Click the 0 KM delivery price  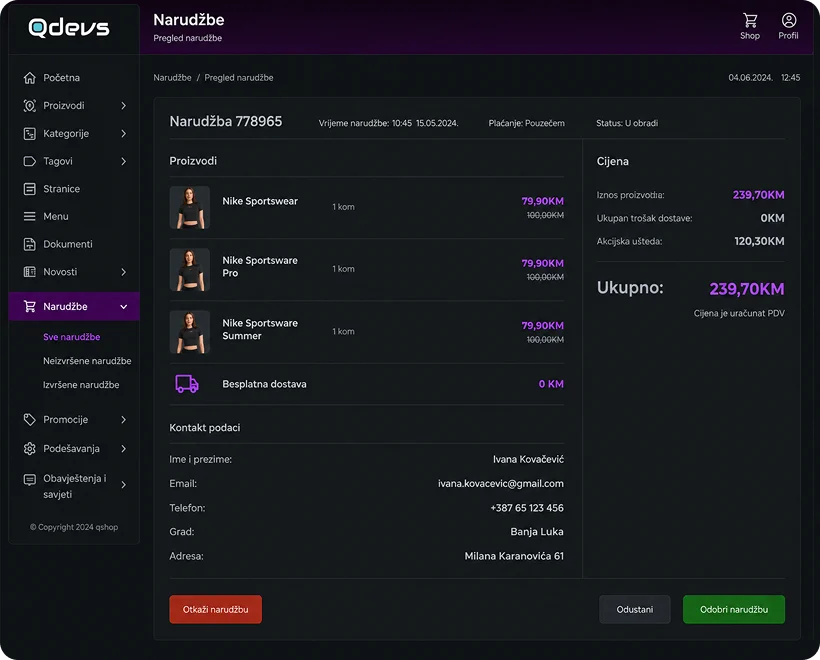point(551,384)
